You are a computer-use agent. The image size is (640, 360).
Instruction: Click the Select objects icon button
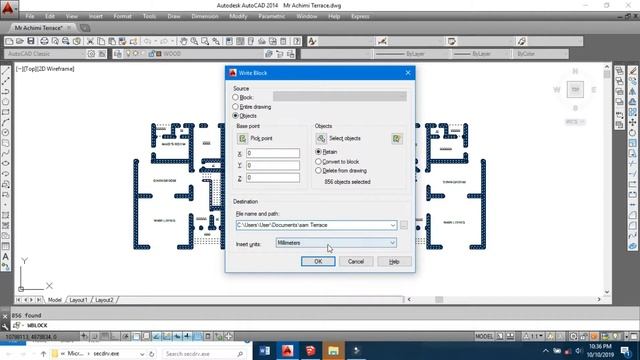pos(321,138)
